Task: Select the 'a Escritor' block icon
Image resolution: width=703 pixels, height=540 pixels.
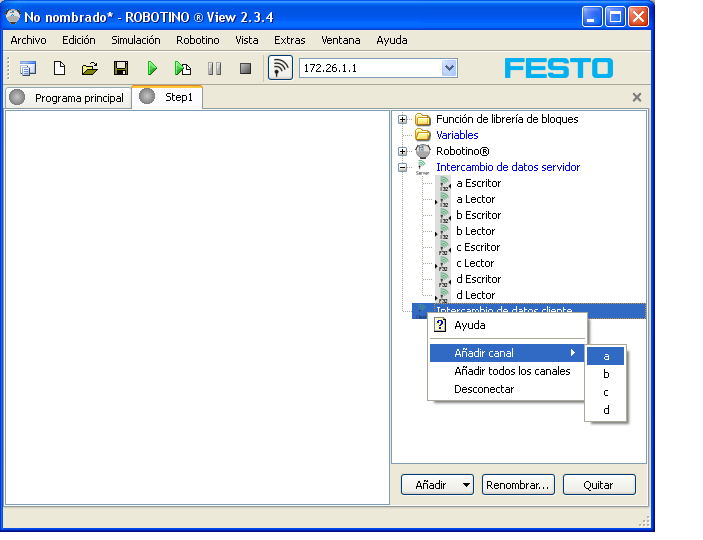Action: 444,183
